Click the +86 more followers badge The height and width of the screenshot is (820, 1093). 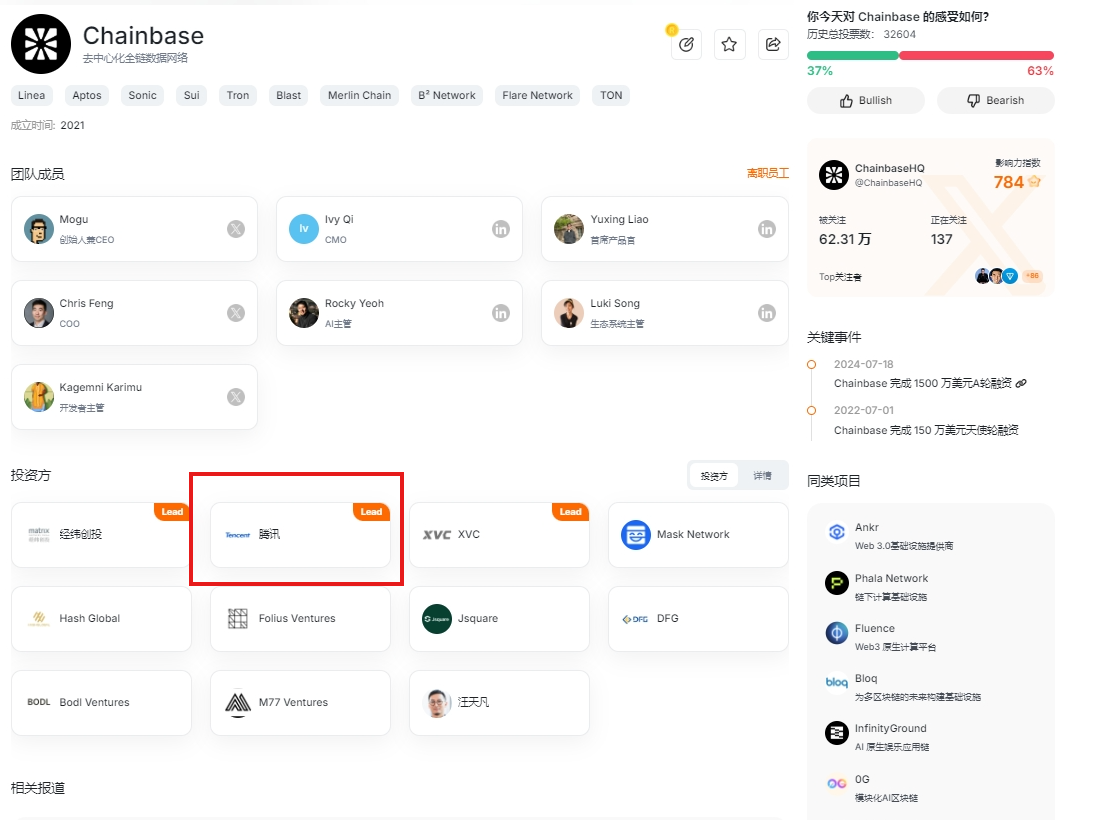pos(1032,276)
